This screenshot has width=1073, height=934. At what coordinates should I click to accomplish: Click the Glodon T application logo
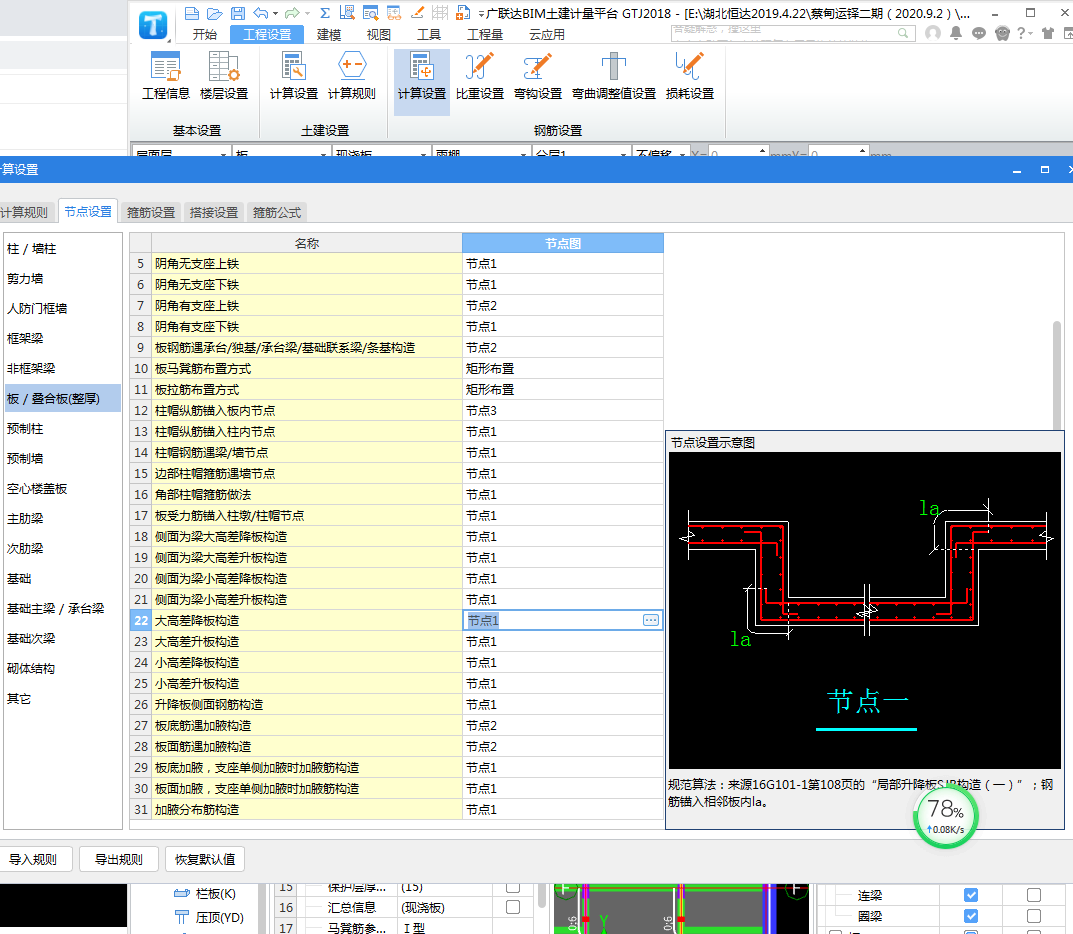point(153,26)
